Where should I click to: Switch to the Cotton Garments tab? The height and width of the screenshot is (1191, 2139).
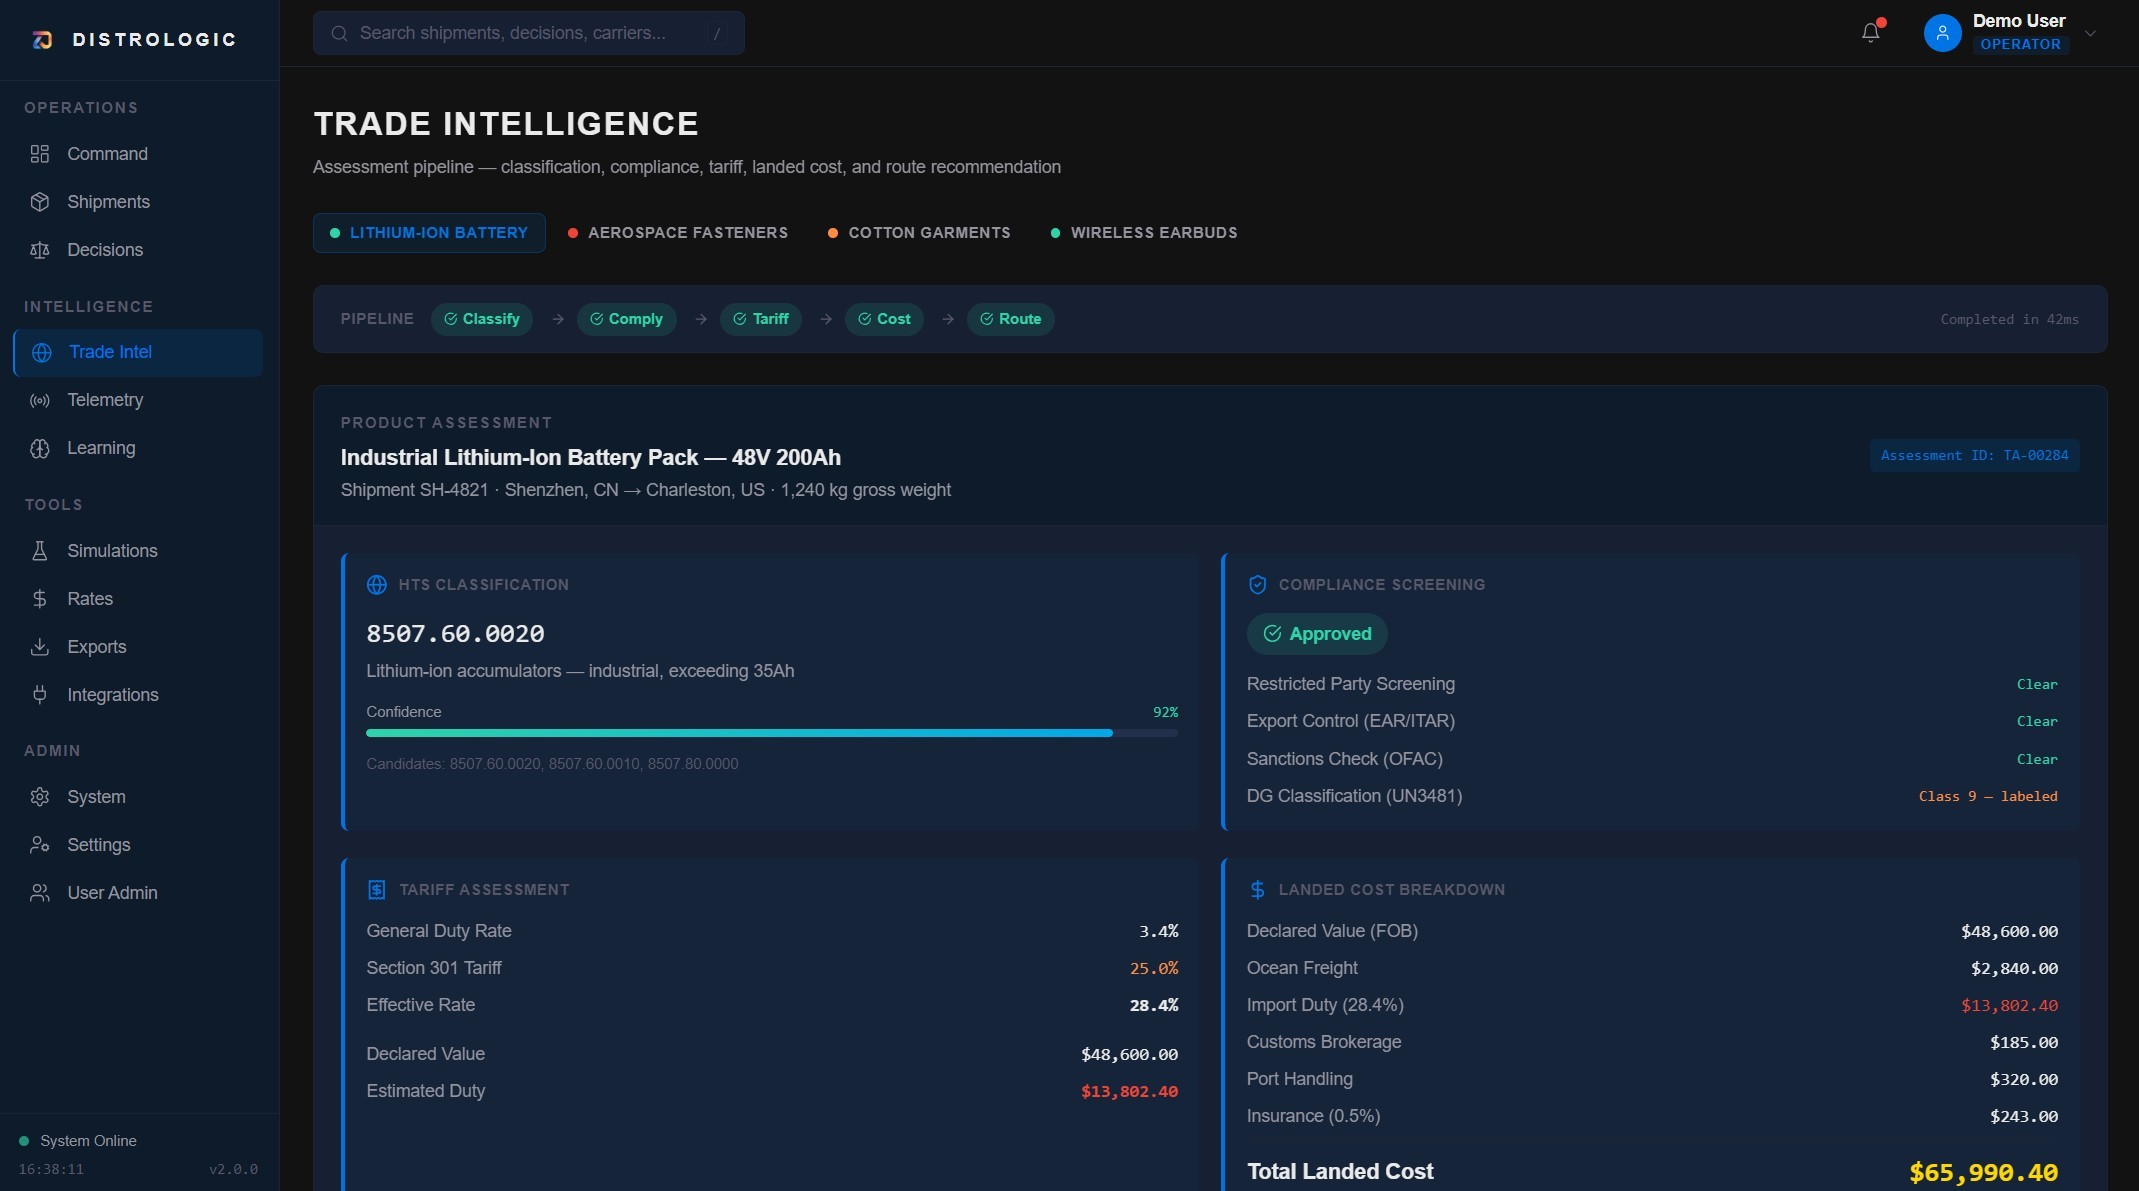tap(919, 233)
